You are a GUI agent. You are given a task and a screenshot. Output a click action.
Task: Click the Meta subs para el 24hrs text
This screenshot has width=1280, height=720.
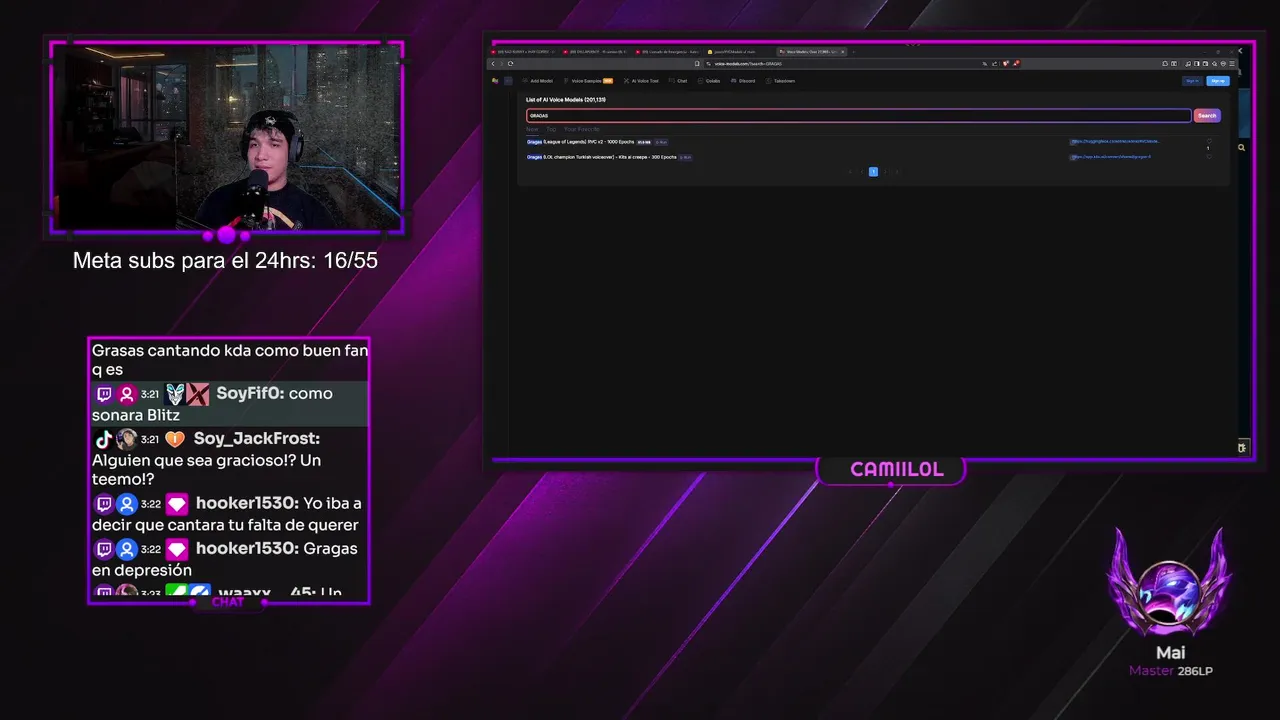(x=225, y=261)
